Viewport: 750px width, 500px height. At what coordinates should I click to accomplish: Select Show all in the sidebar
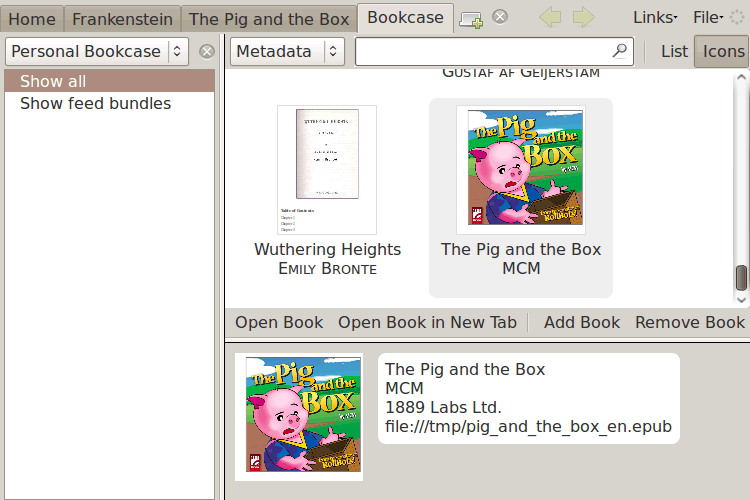click(x=110, y=81)
